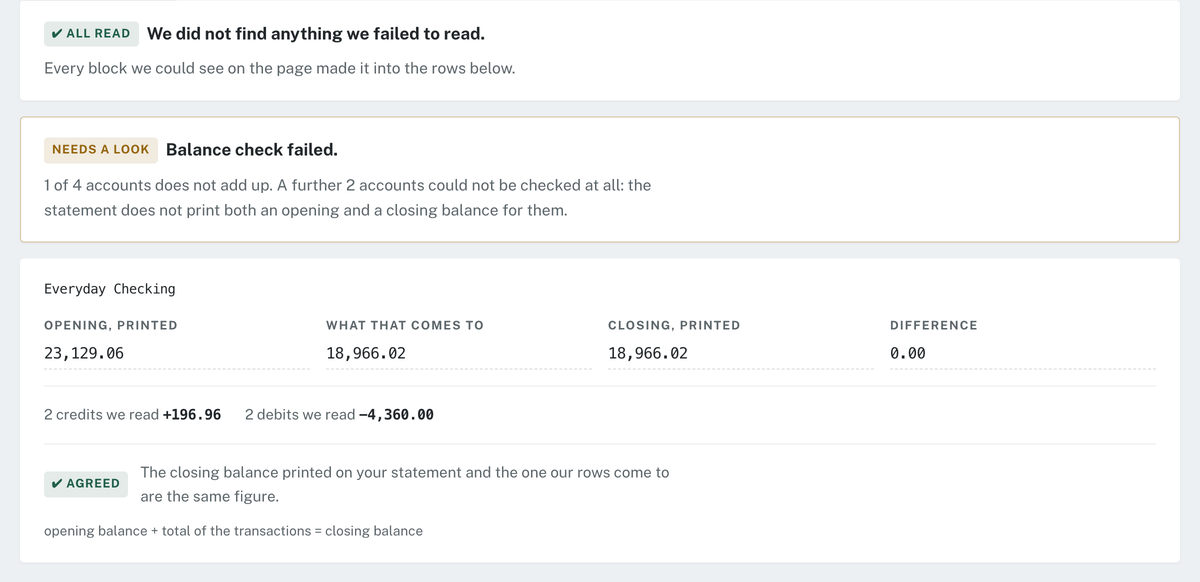Click the difference value 0.00

coord(908,353)
